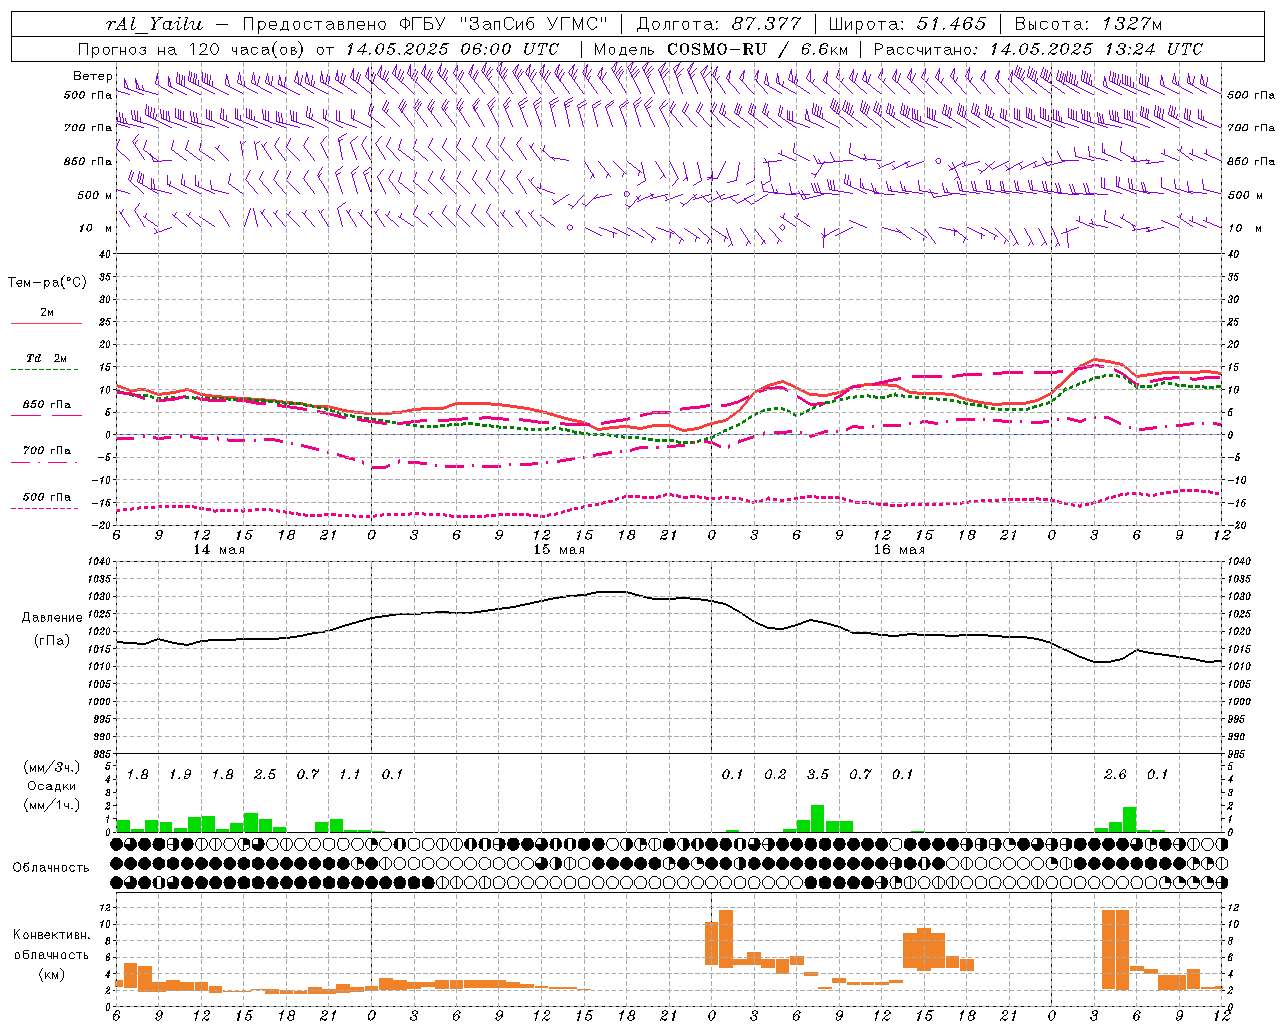Click 'Рассчитано: 14.05.2025 13:24 UTC' text
This screenshot has width=1280, height=1024.
click(x=1038, y=49)
